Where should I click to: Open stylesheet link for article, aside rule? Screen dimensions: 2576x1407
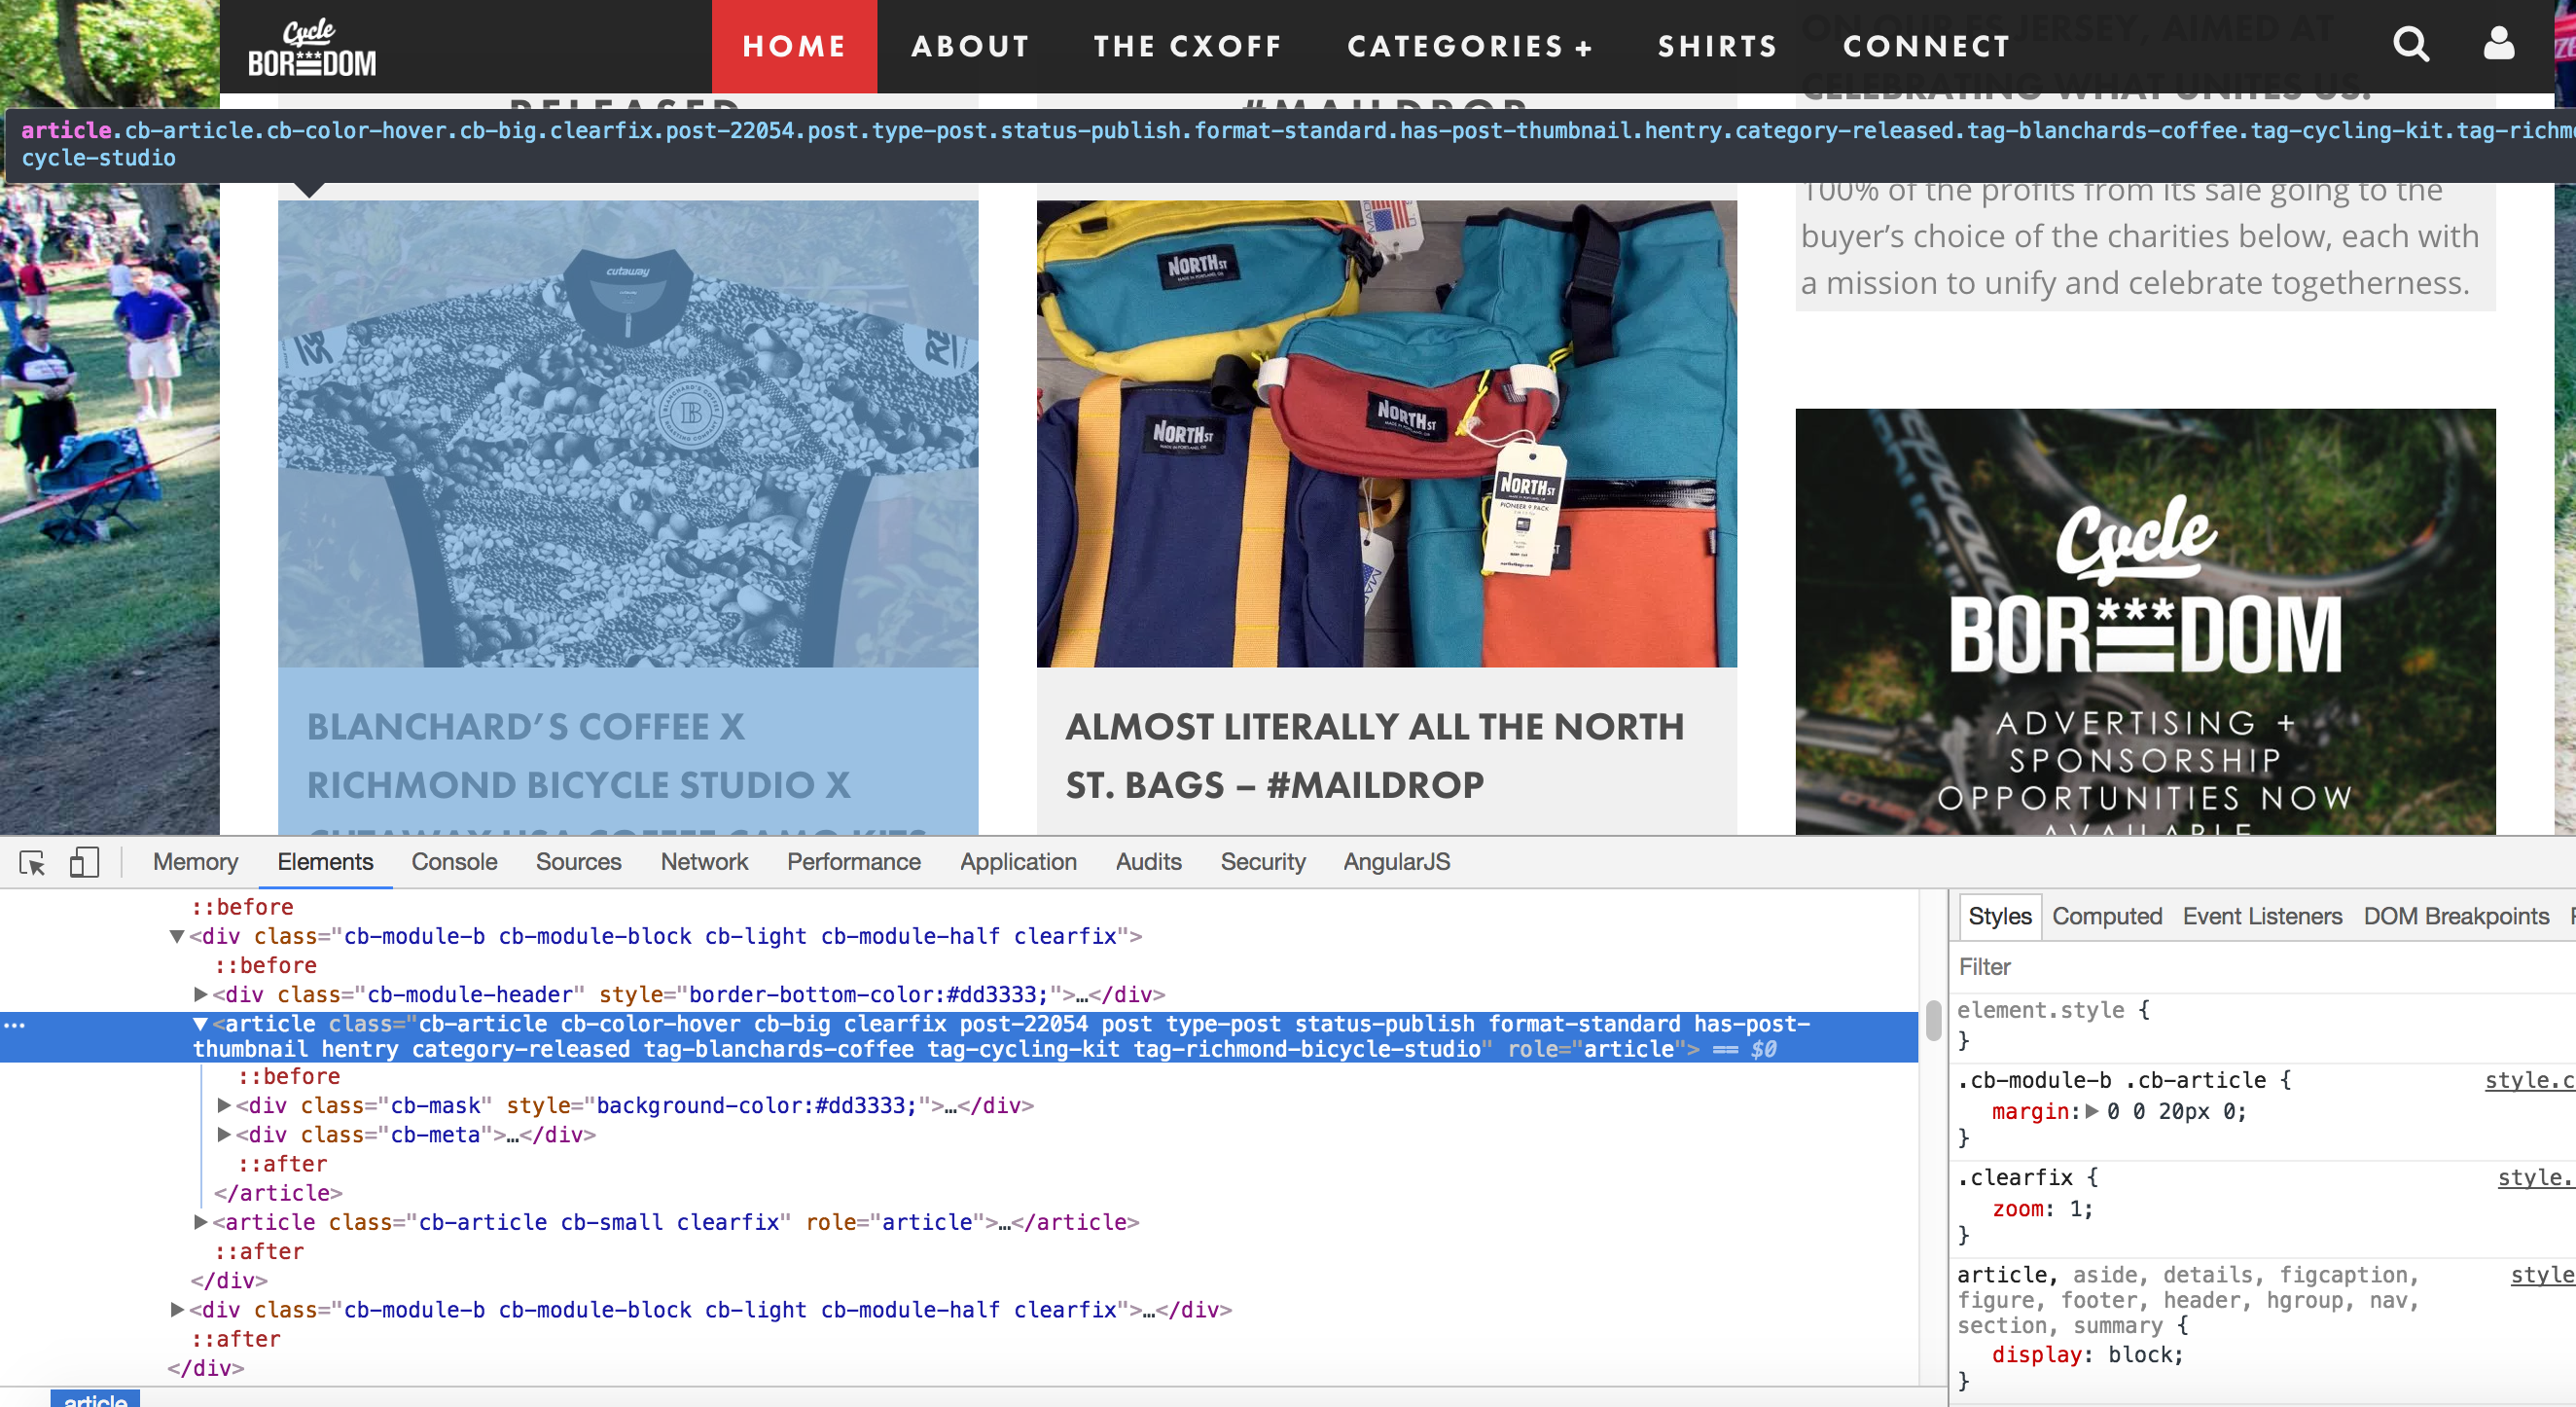point(2542,1275)
